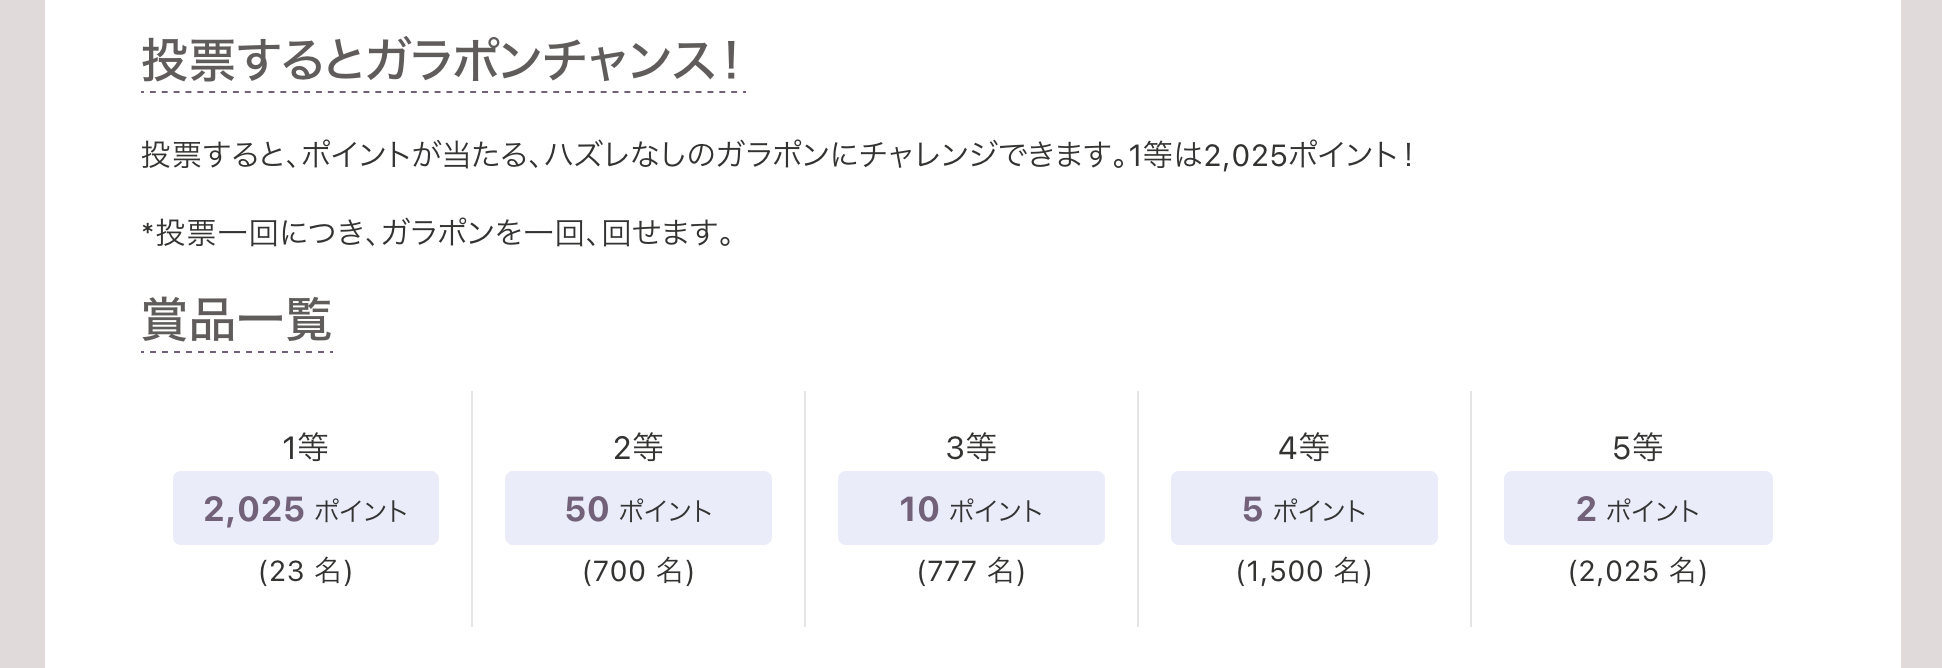Click the 10 ポイント prize badge
1942x668 pixels.
coord(971,509)
